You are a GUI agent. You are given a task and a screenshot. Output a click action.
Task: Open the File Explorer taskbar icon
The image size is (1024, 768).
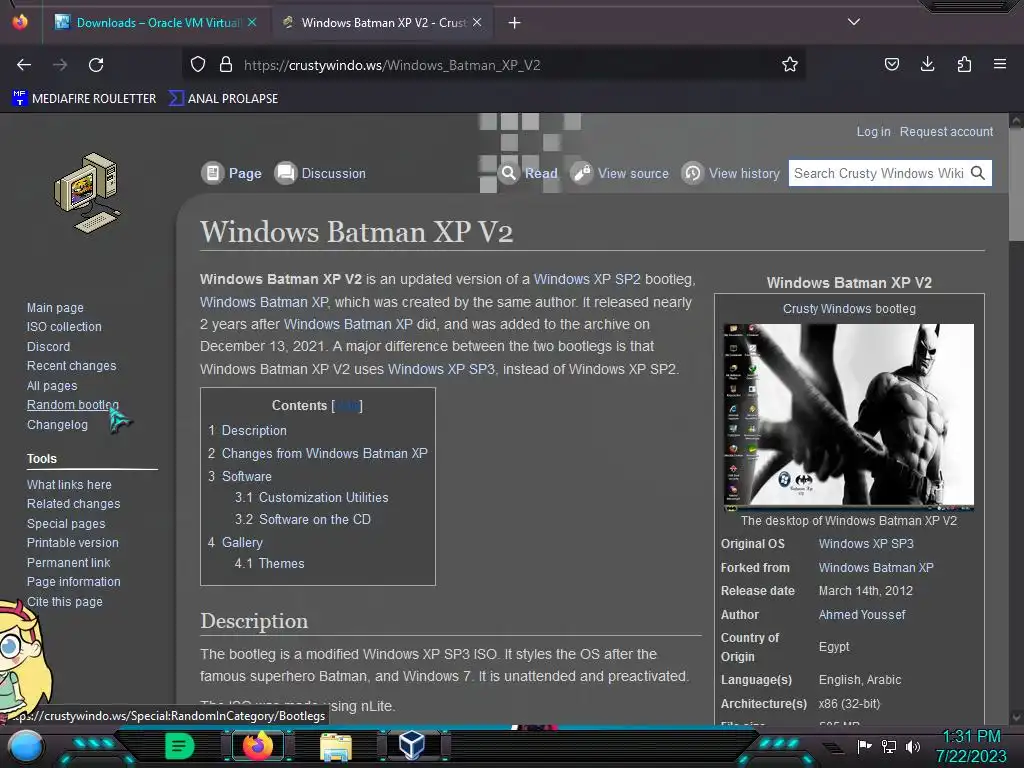tap(336, 746)
